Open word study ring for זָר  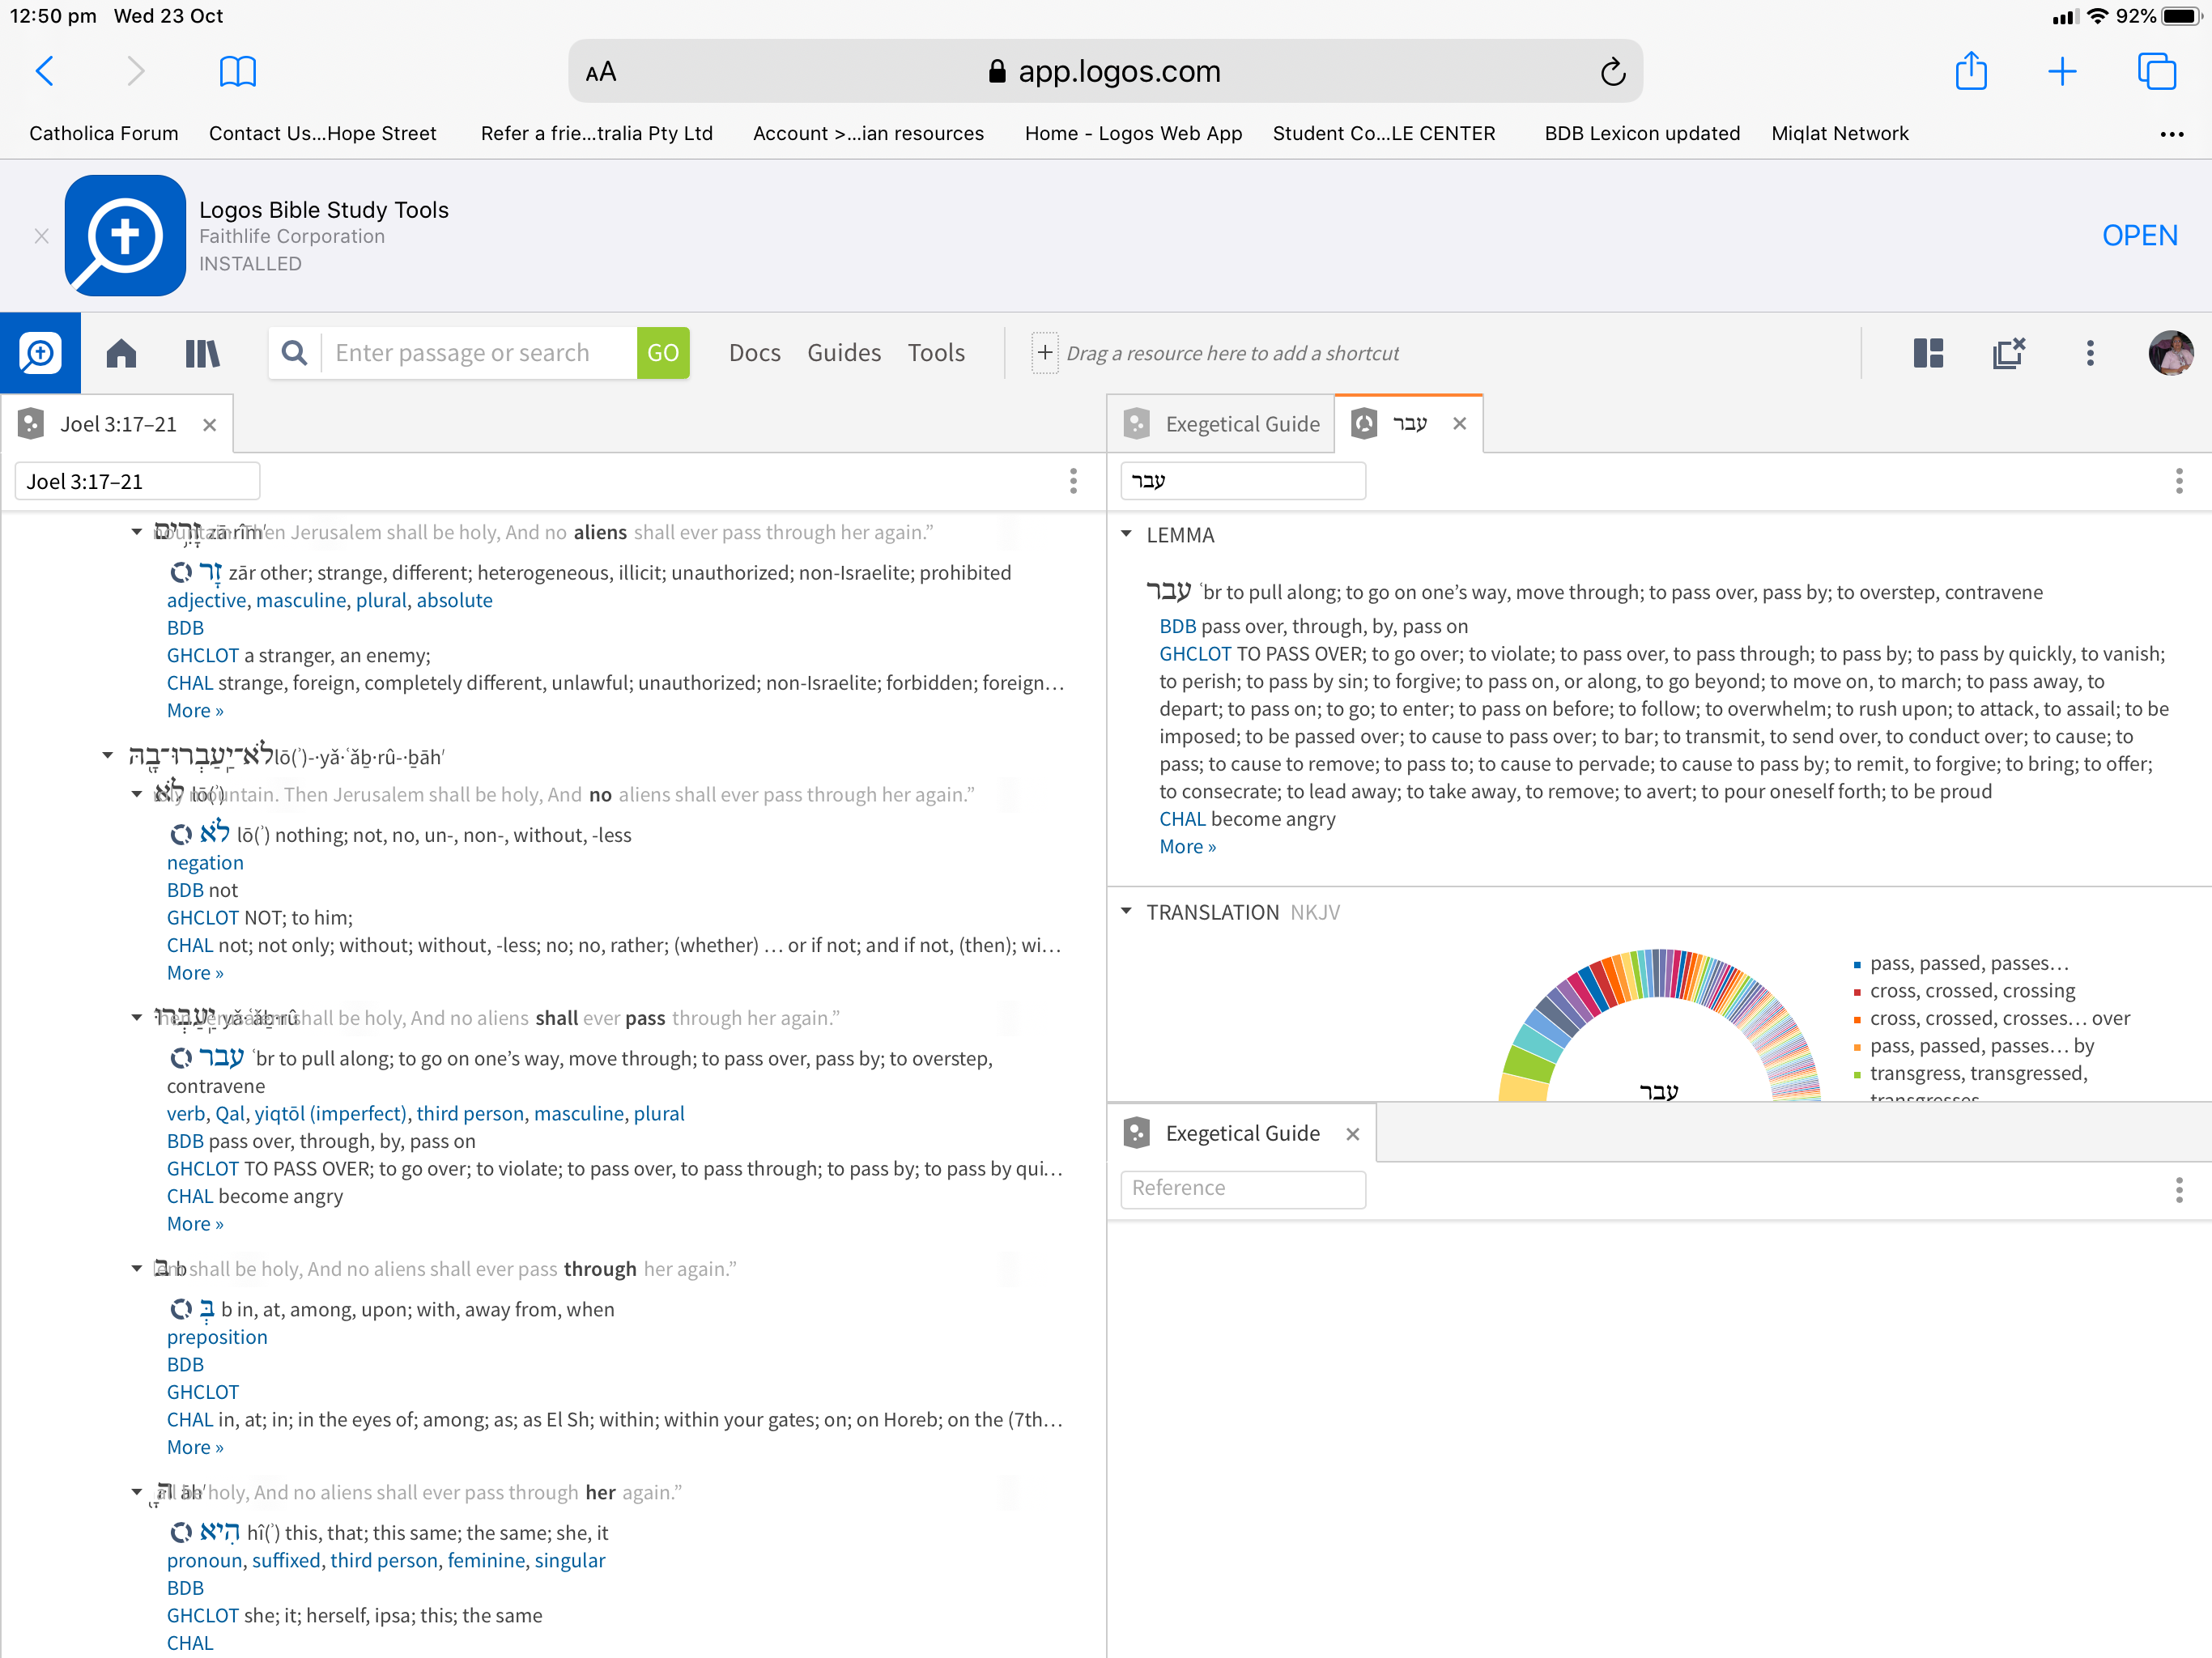click(181, 572)
